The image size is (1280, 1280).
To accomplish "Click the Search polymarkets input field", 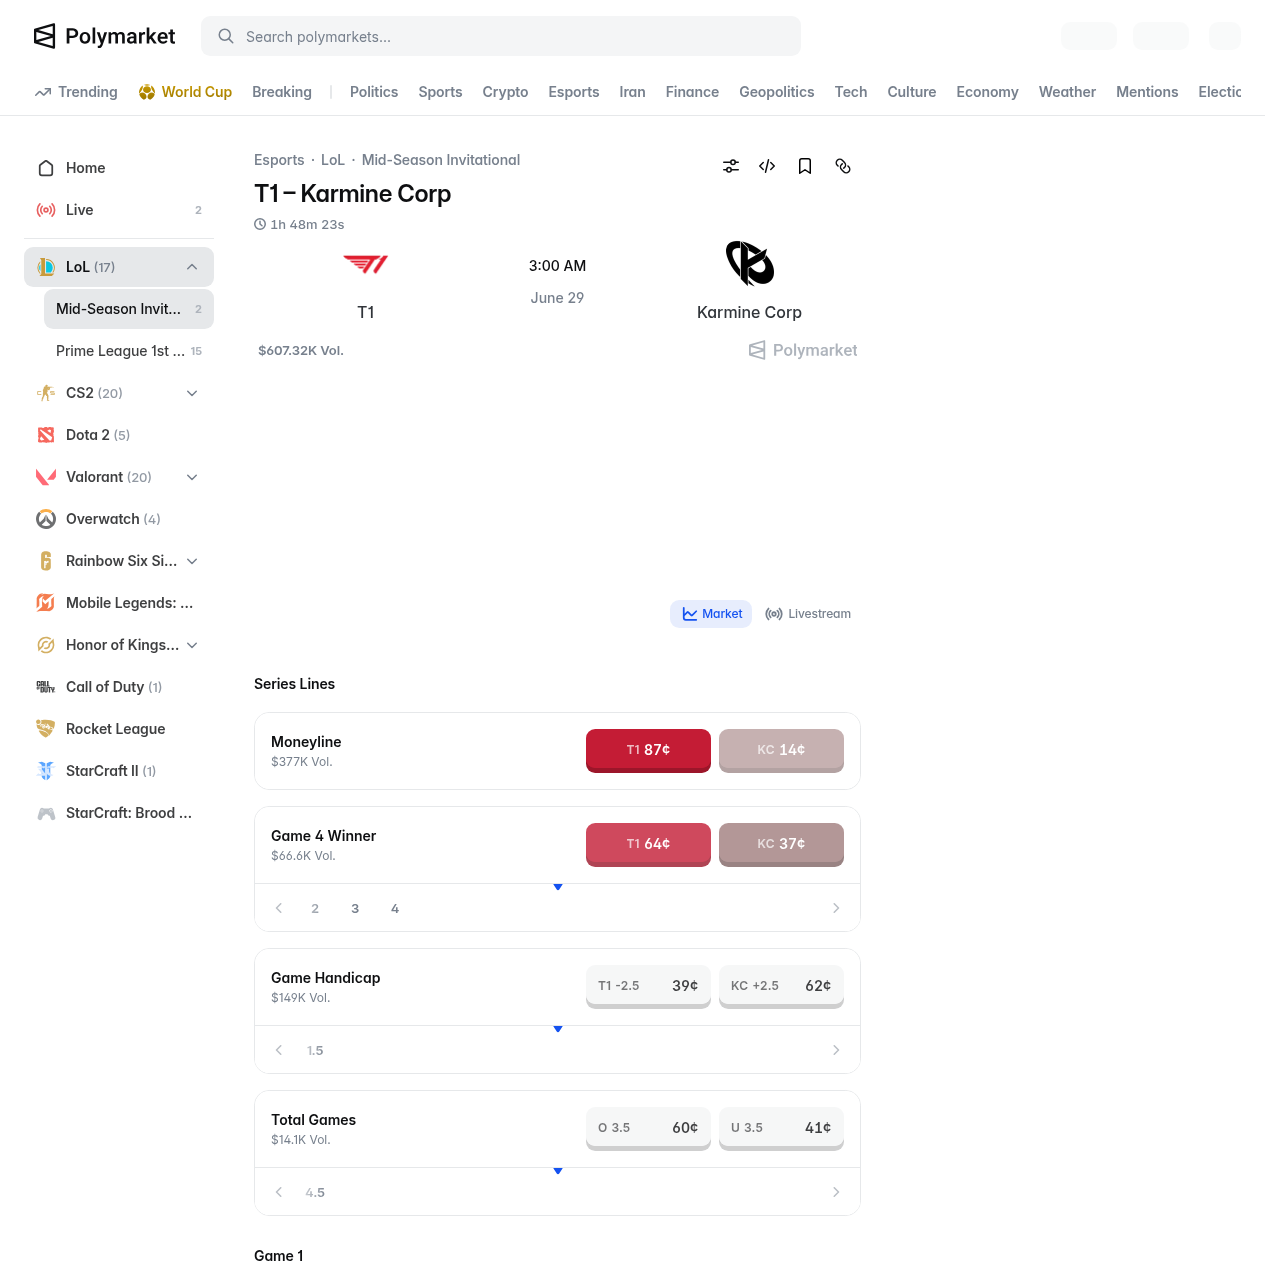I will point(501,36).
